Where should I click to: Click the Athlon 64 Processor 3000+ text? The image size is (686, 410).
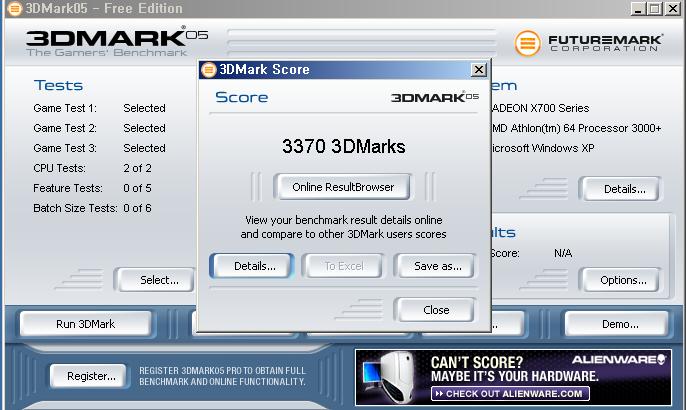[576, 128]
